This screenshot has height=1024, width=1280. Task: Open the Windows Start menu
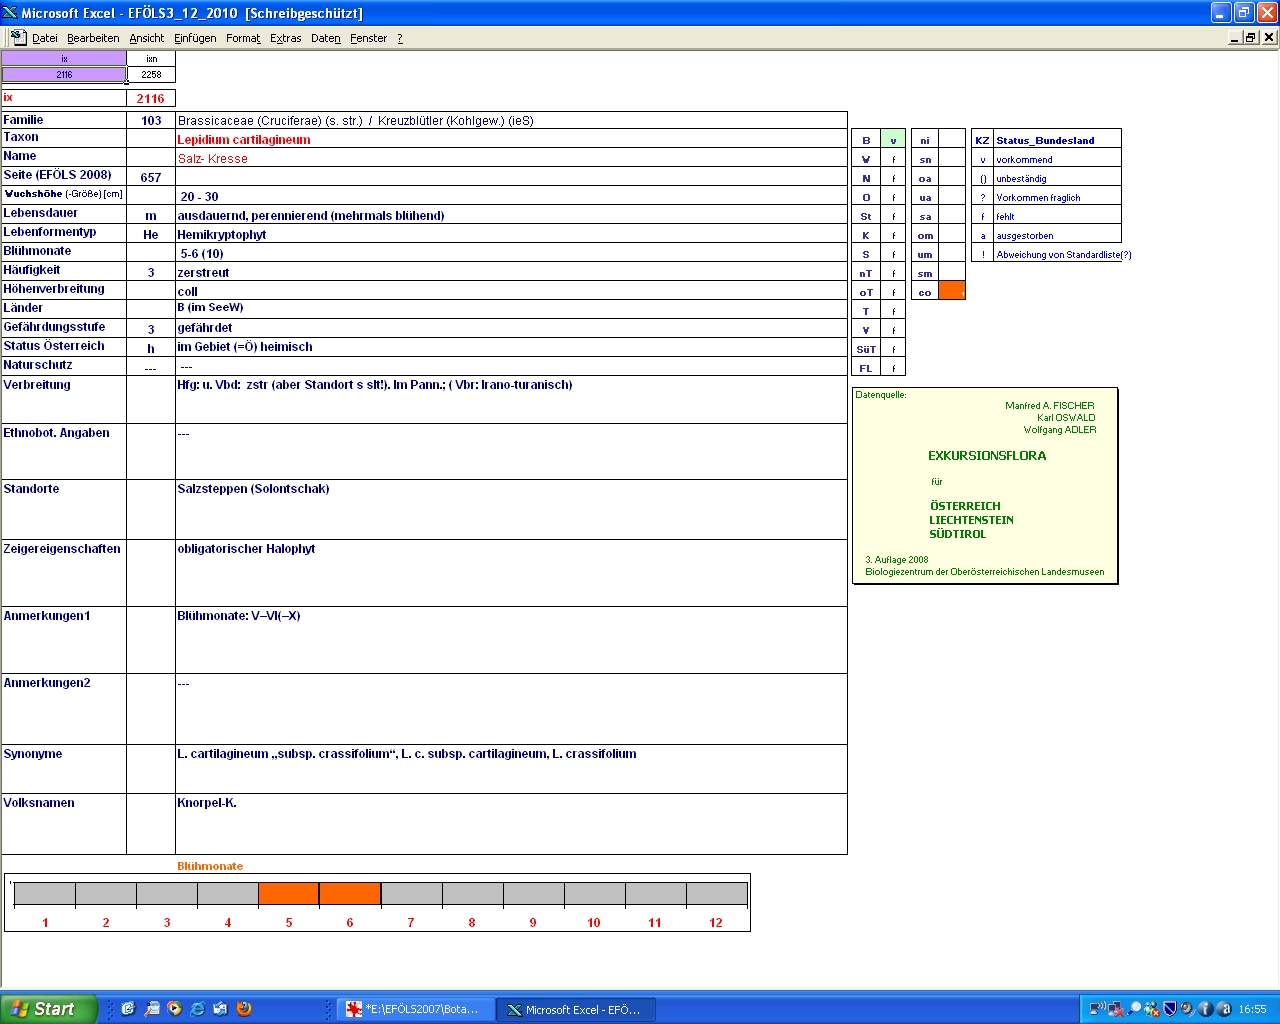click(48, 1009)
